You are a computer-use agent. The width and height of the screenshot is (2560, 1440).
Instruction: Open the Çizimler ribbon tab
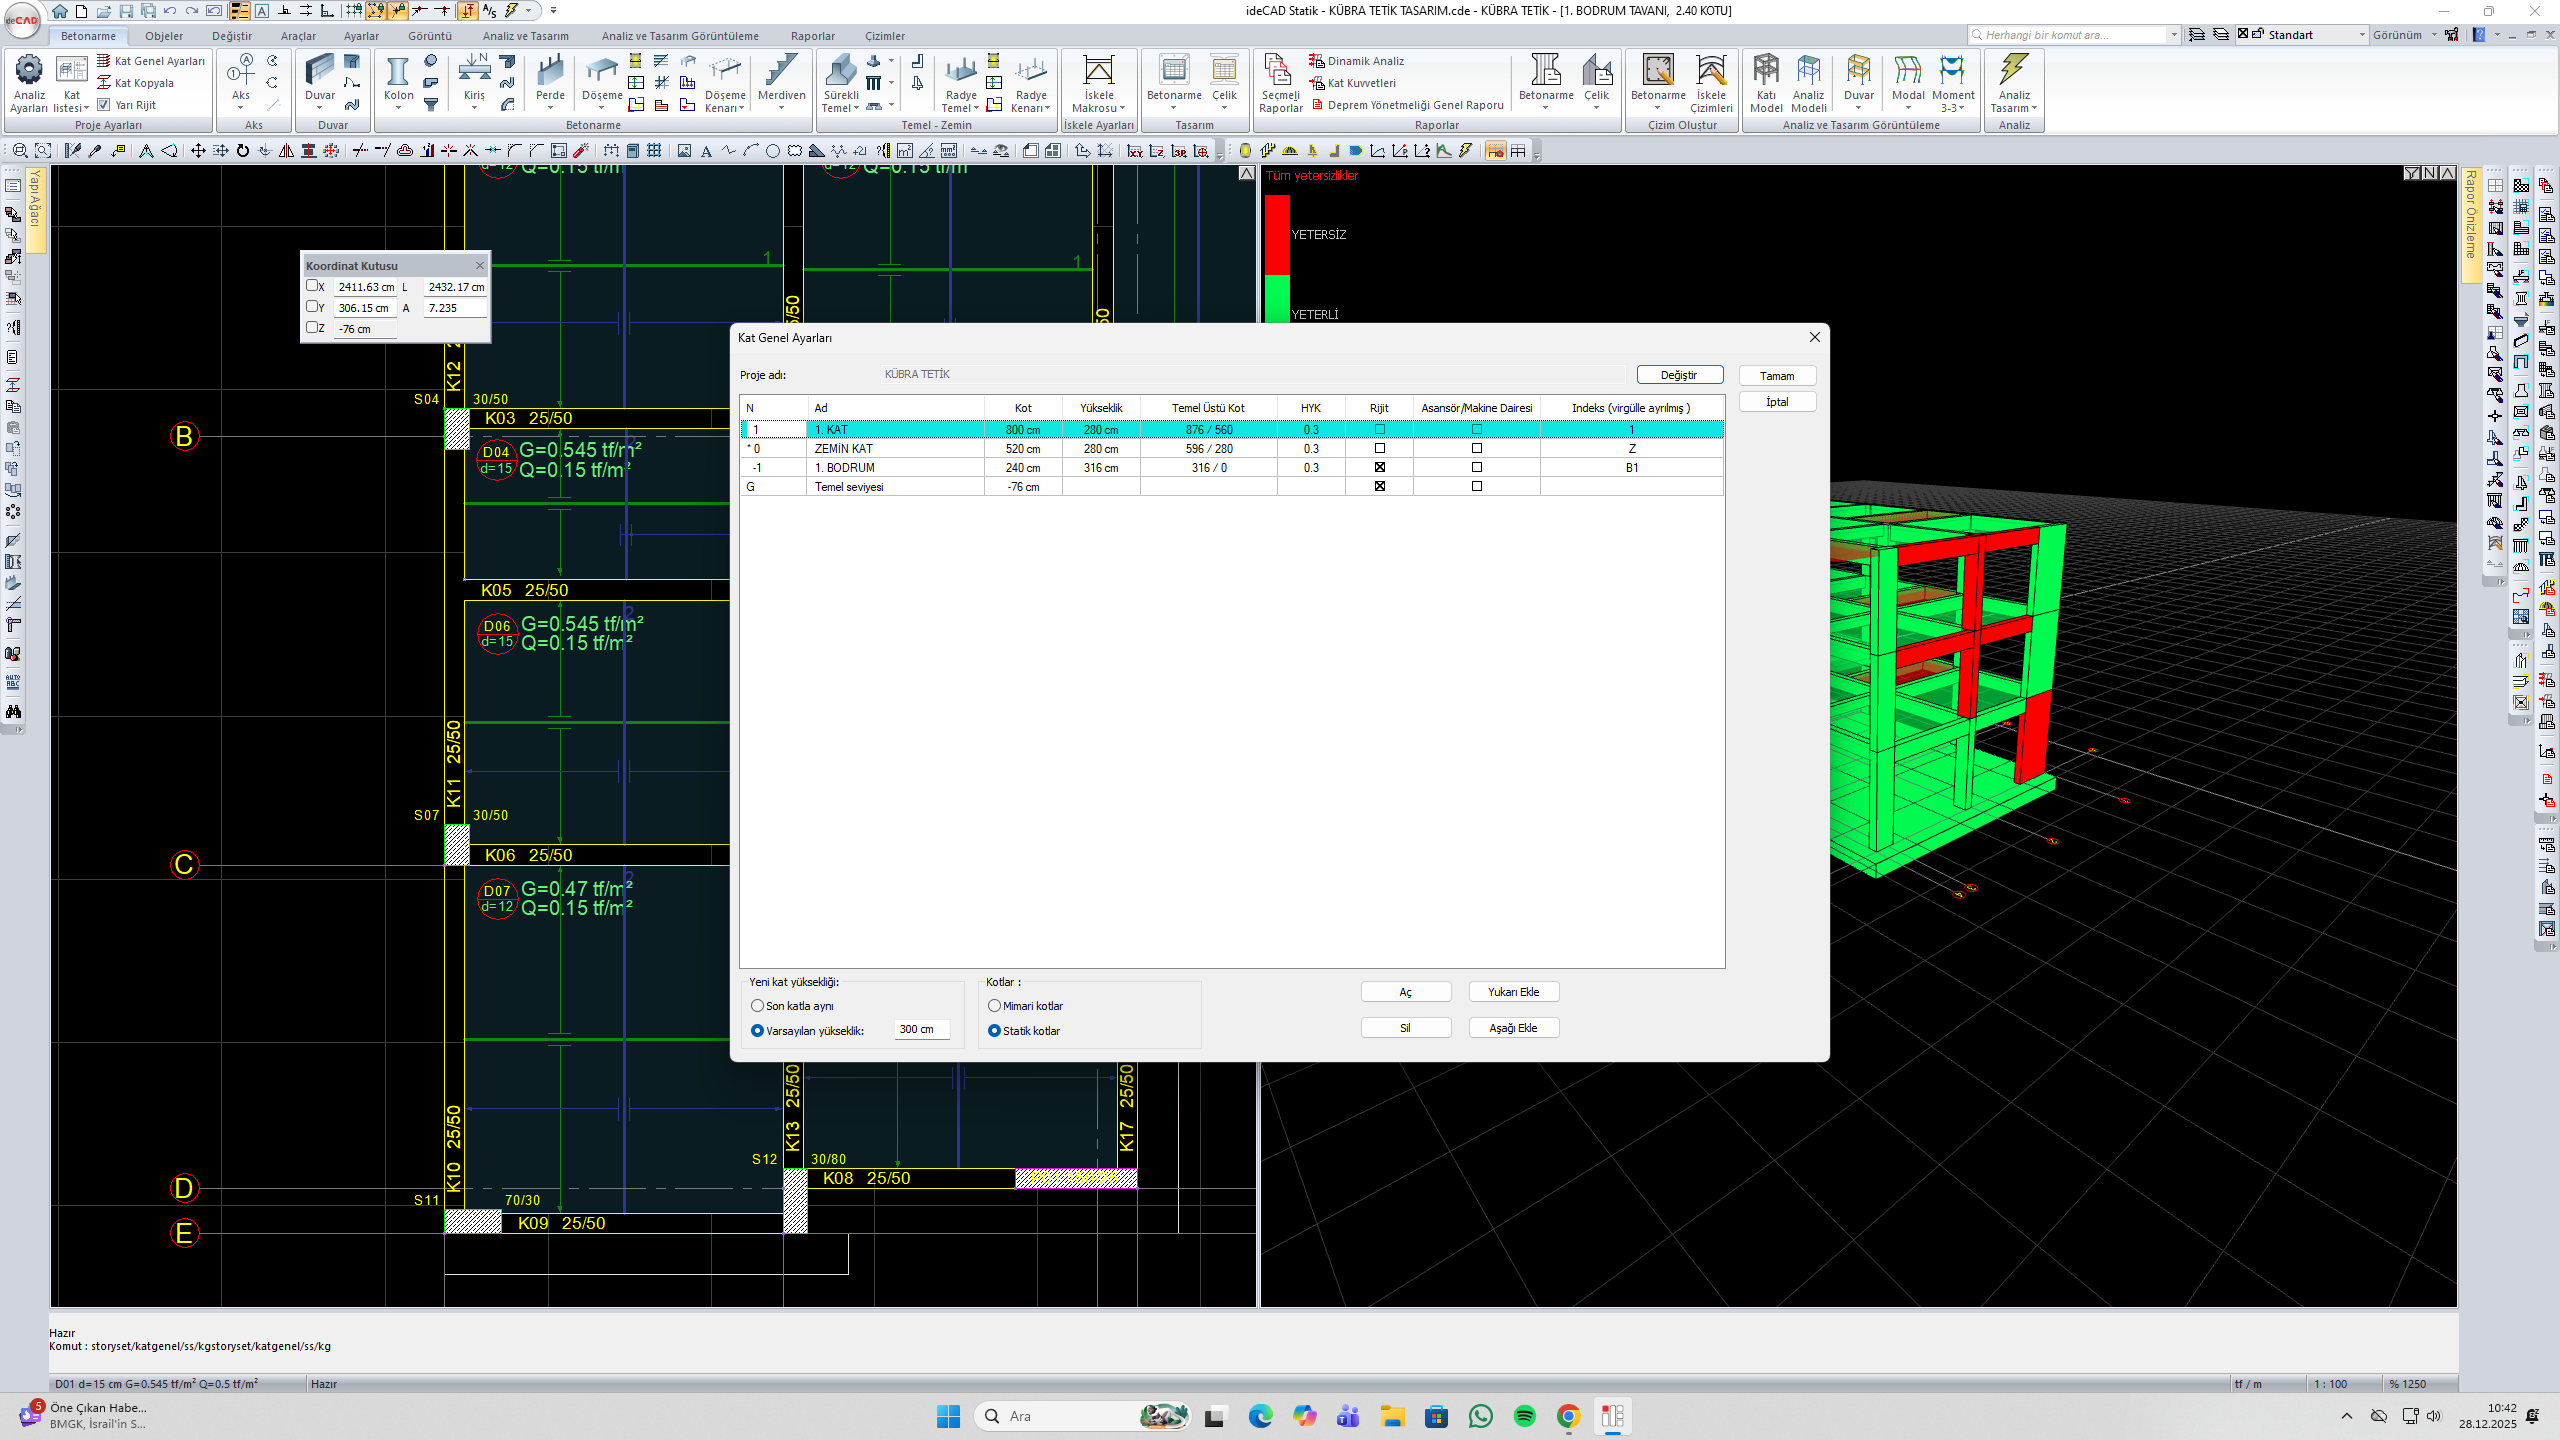click(x=884, y=36)
